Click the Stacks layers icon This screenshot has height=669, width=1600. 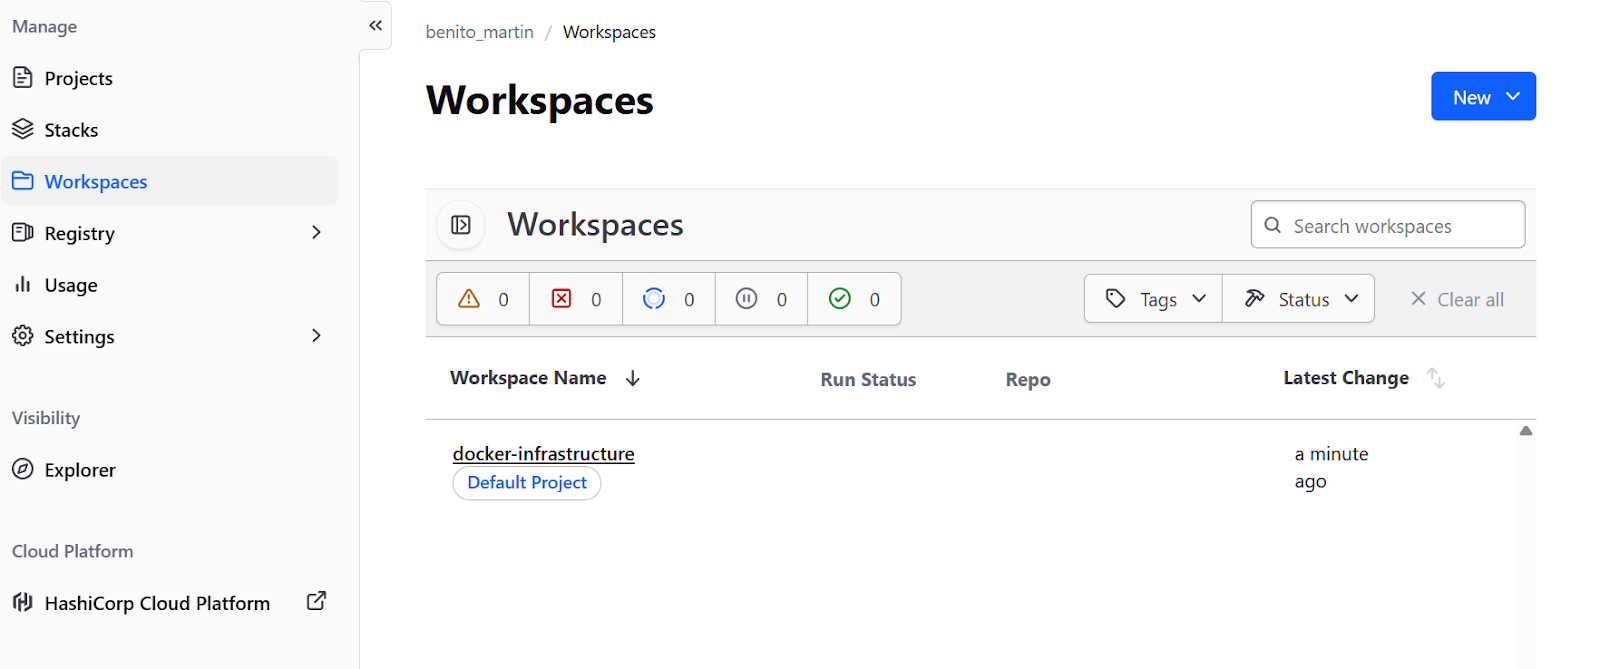click(x=22, y=129)
